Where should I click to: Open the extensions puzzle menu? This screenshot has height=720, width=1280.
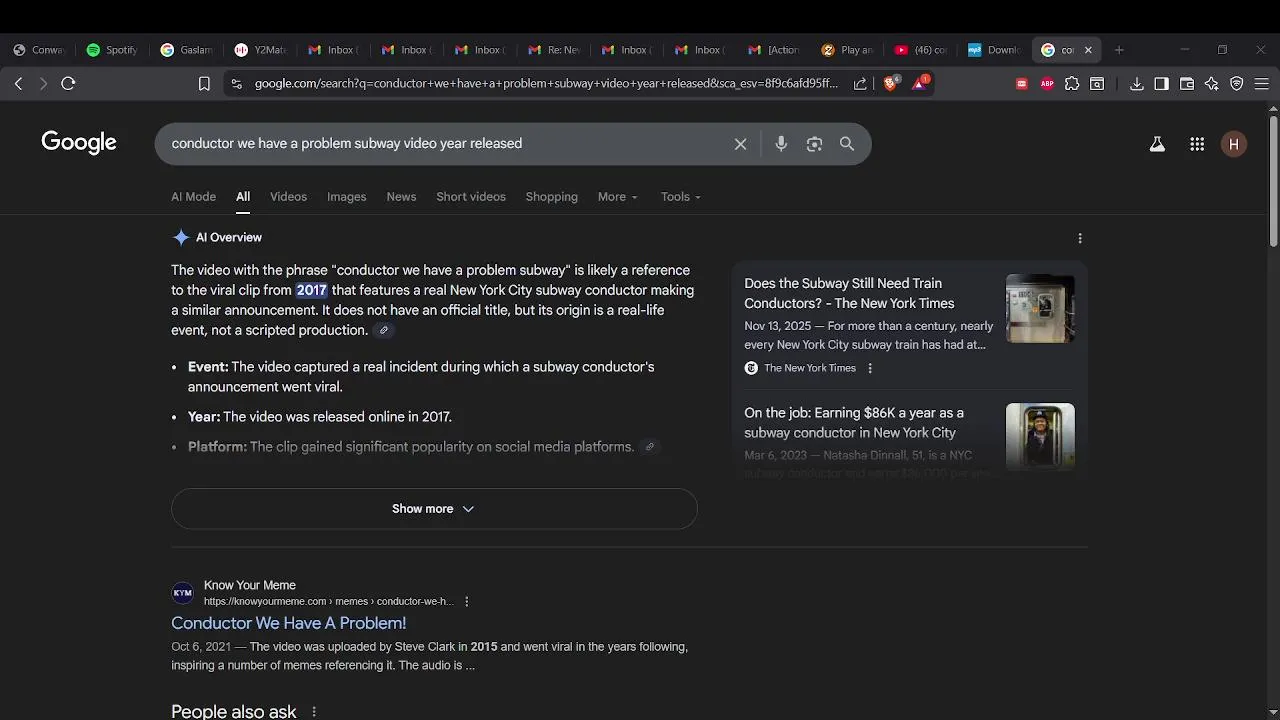click(x=1072, y=84)
